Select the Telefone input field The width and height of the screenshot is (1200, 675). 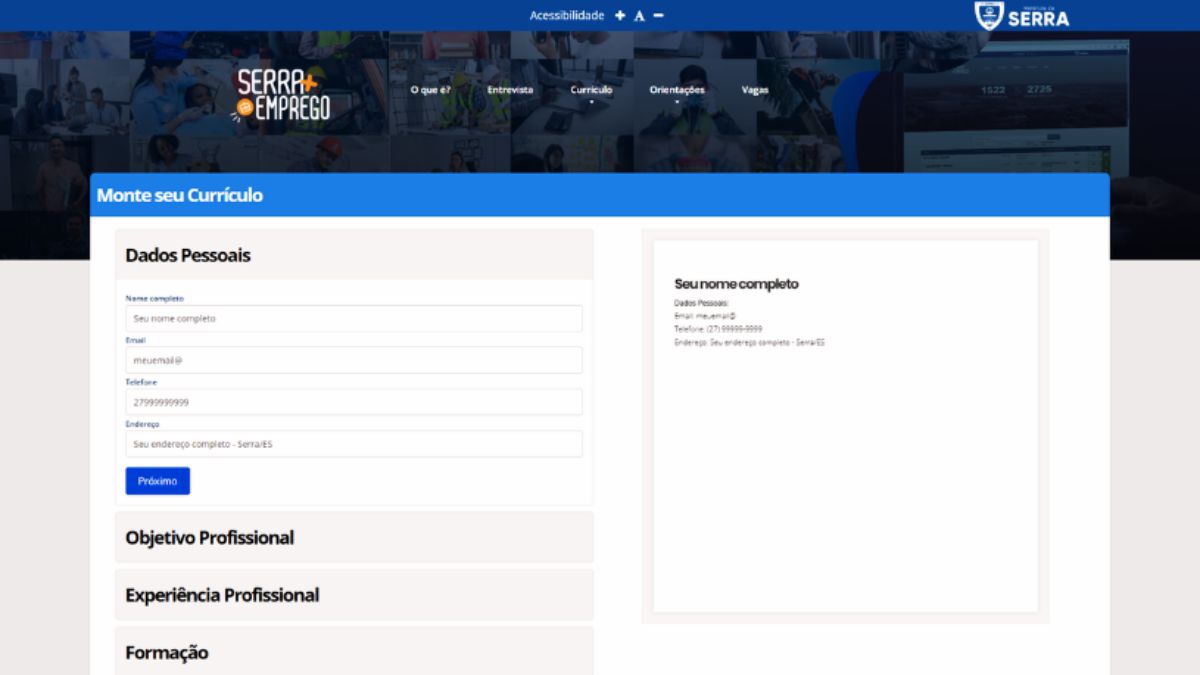(354, 402)
